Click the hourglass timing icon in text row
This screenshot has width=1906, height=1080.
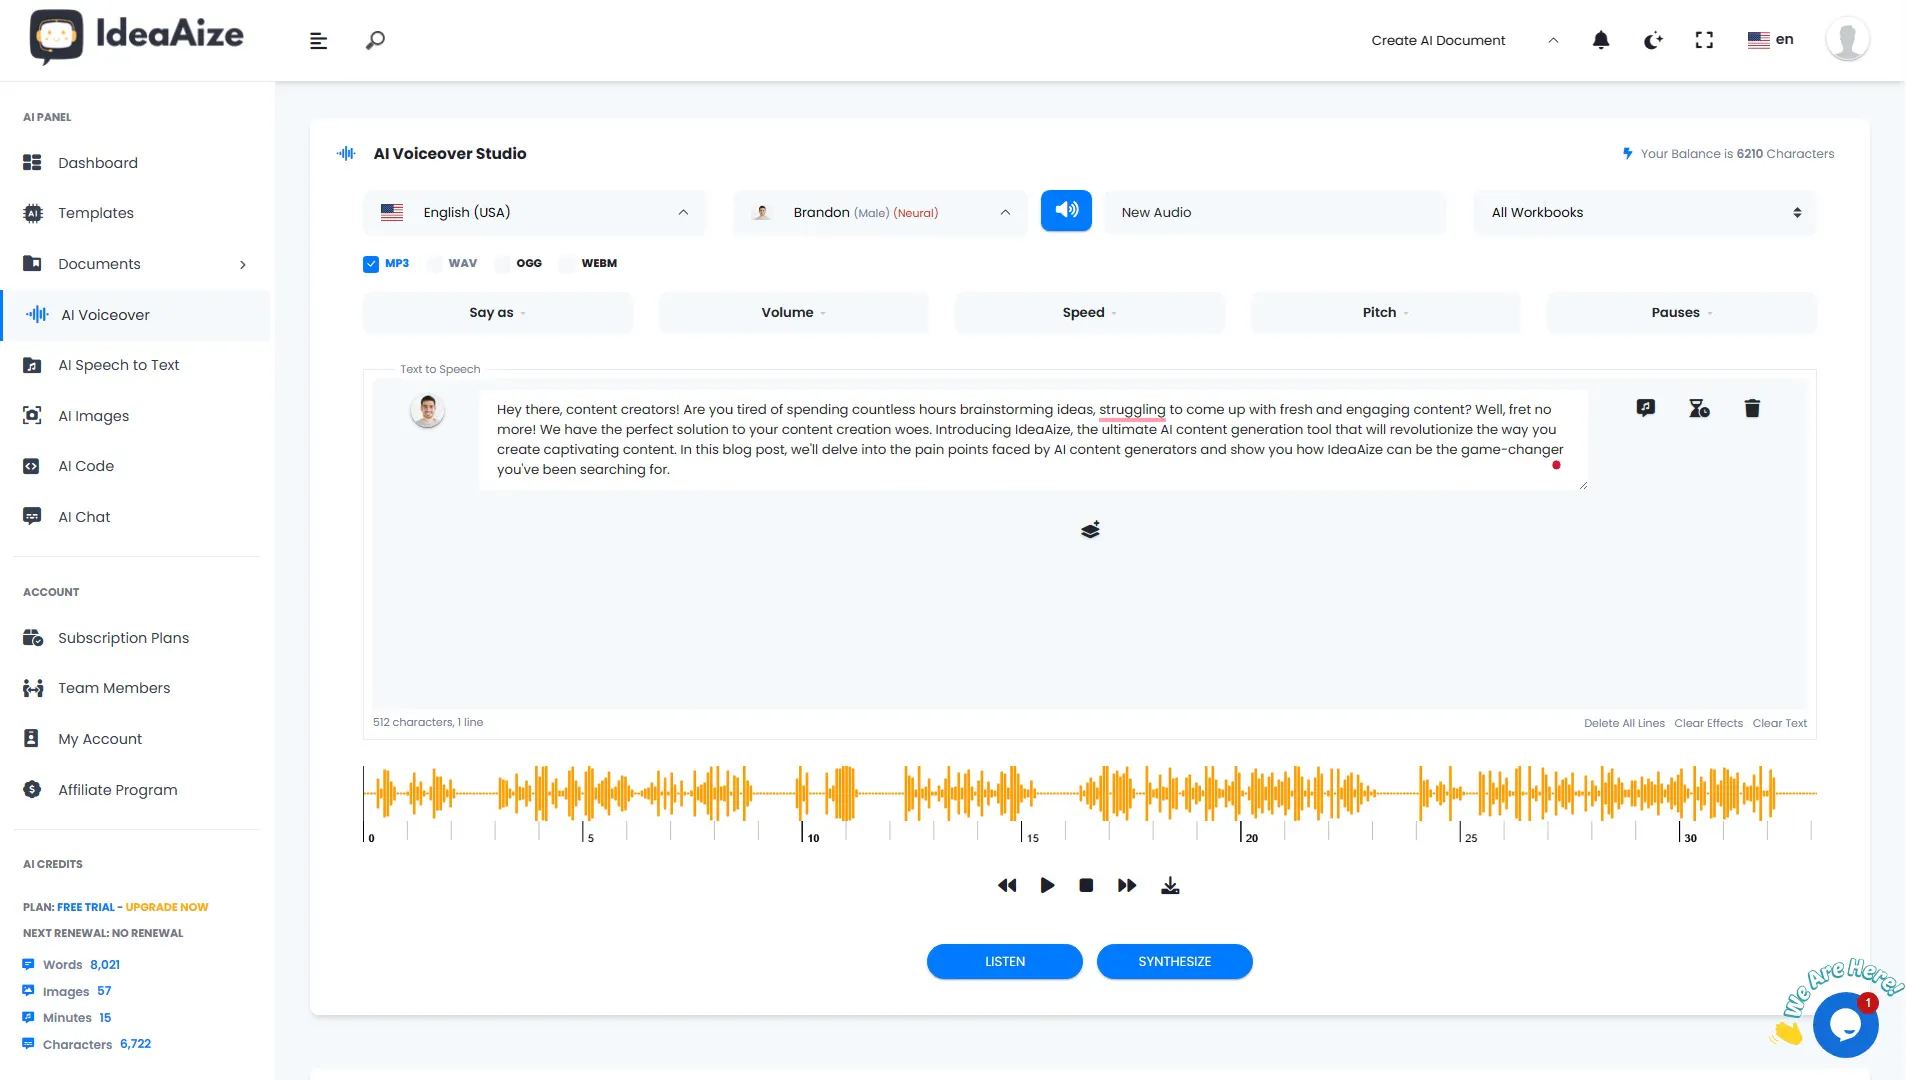[1699, 408]
